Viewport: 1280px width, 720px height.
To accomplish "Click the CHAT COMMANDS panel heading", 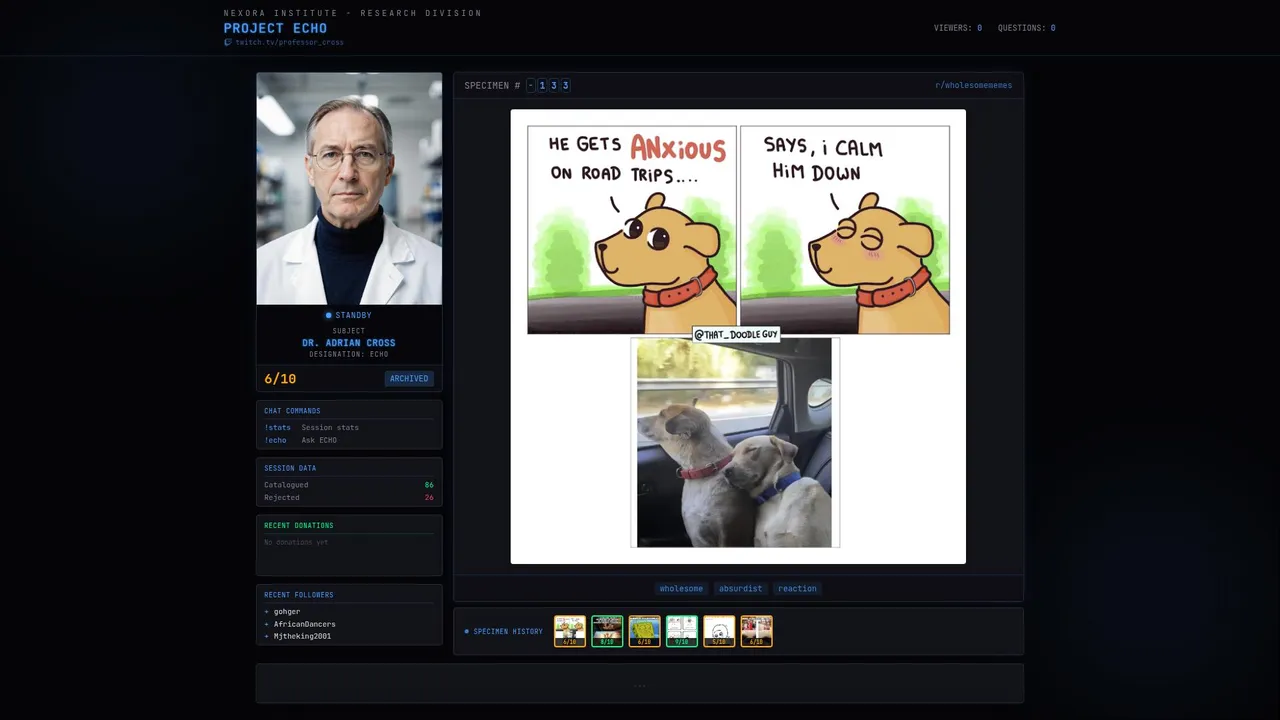I will coord(292,411).
